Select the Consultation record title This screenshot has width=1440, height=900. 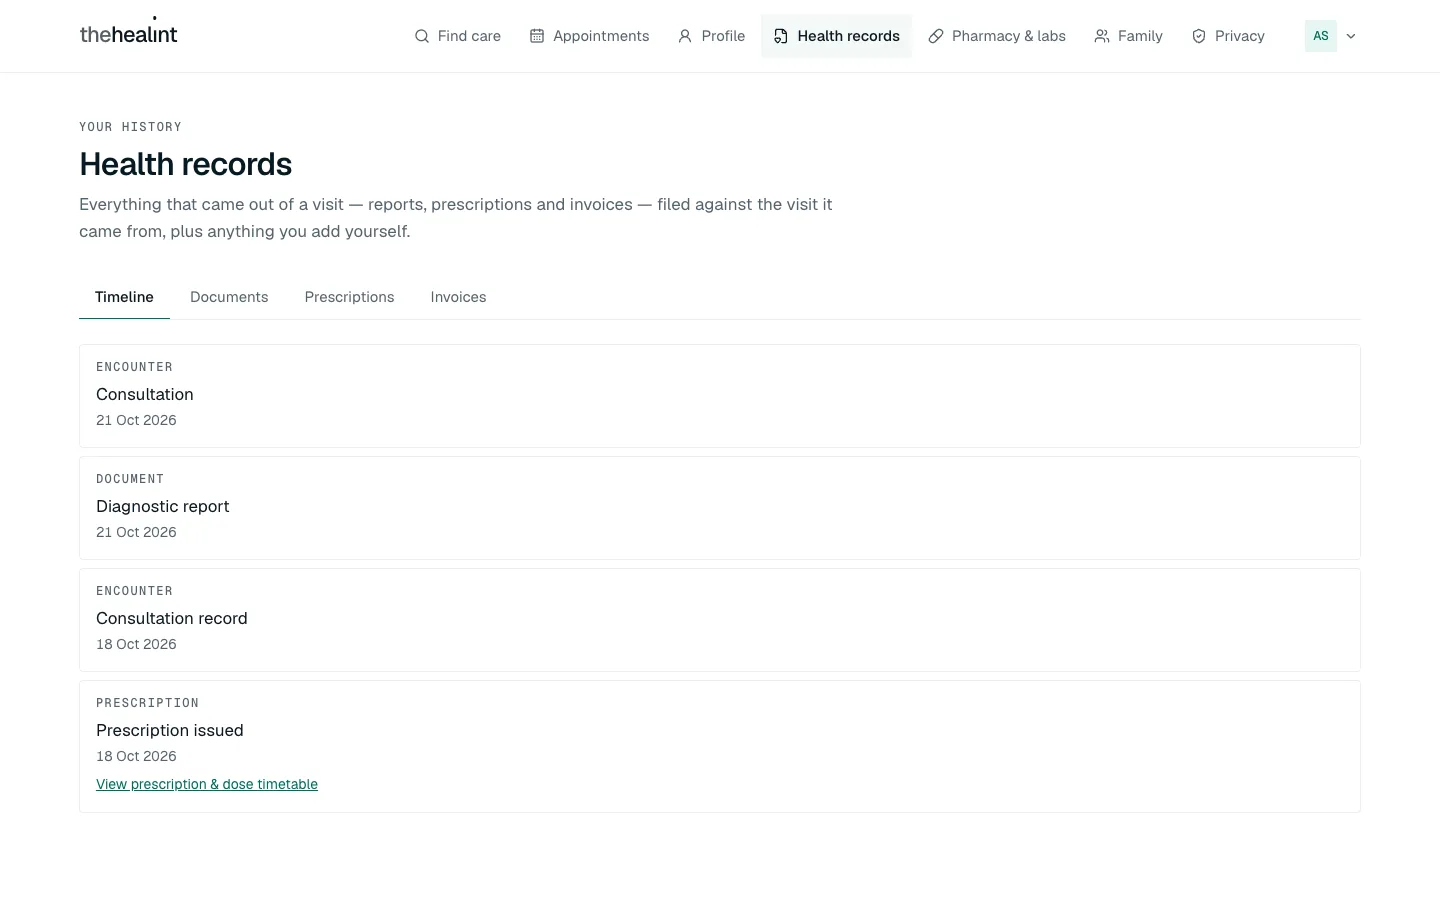[172, 618]
